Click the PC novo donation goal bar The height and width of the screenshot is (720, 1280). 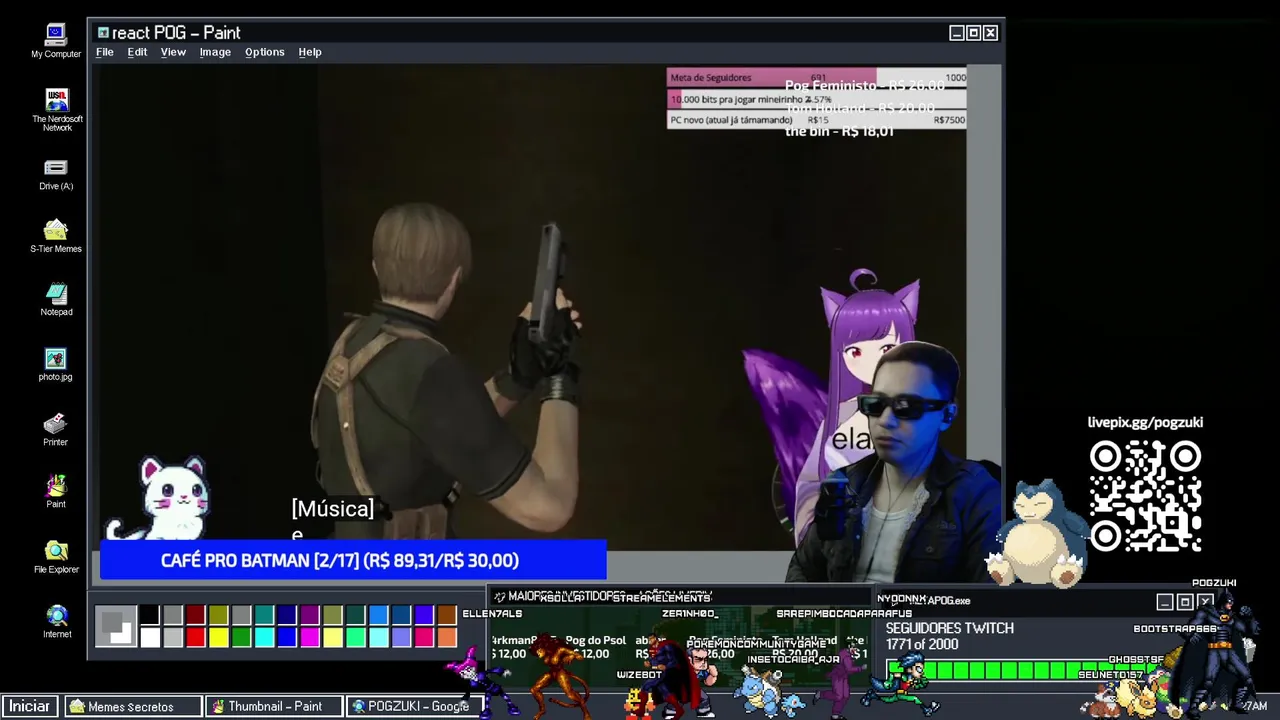[817, 120]
